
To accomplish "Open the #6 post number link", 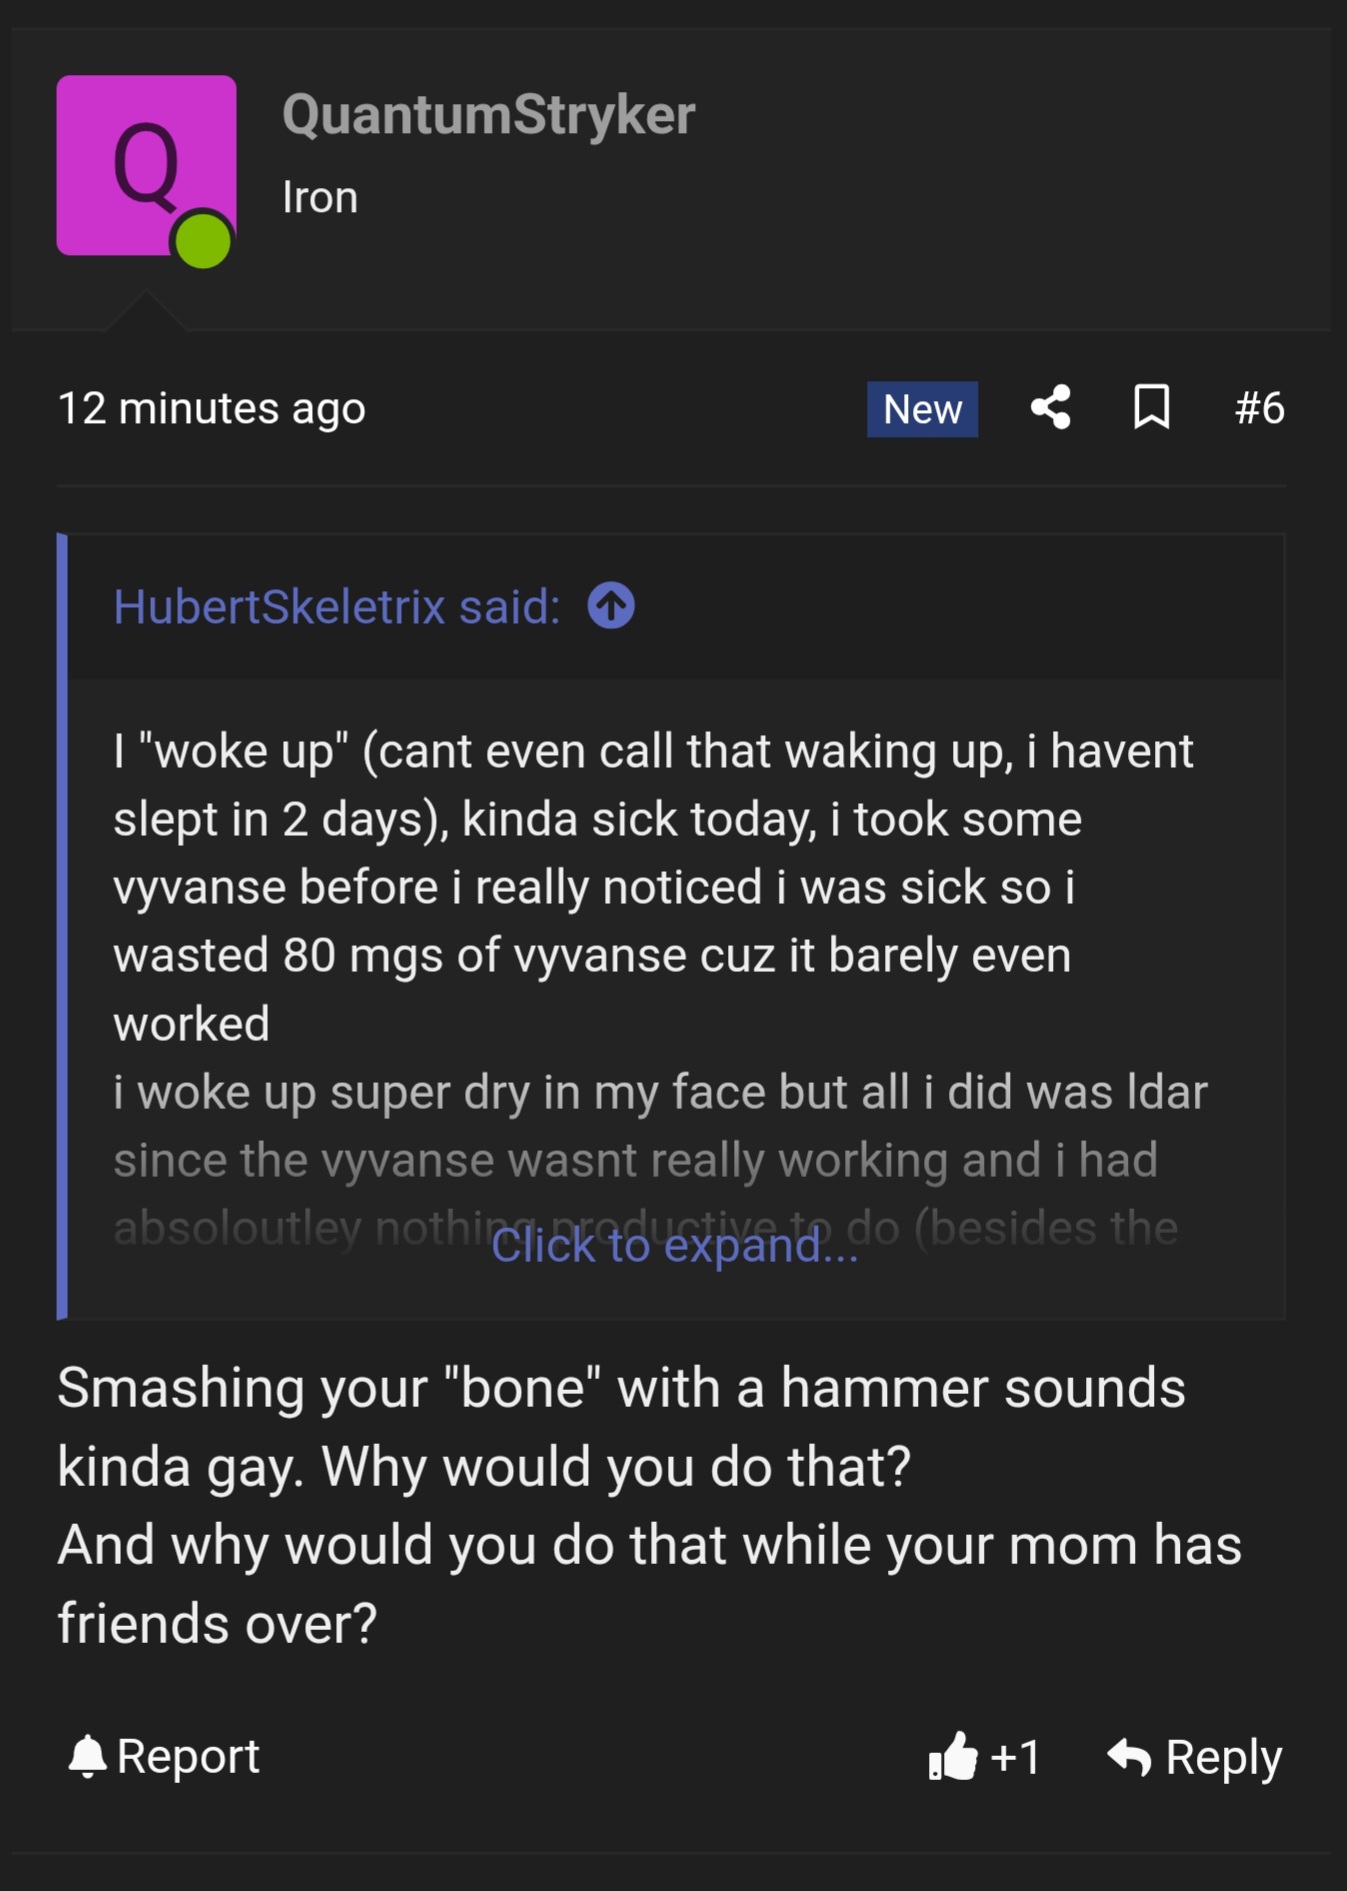I will point(1259,408).
